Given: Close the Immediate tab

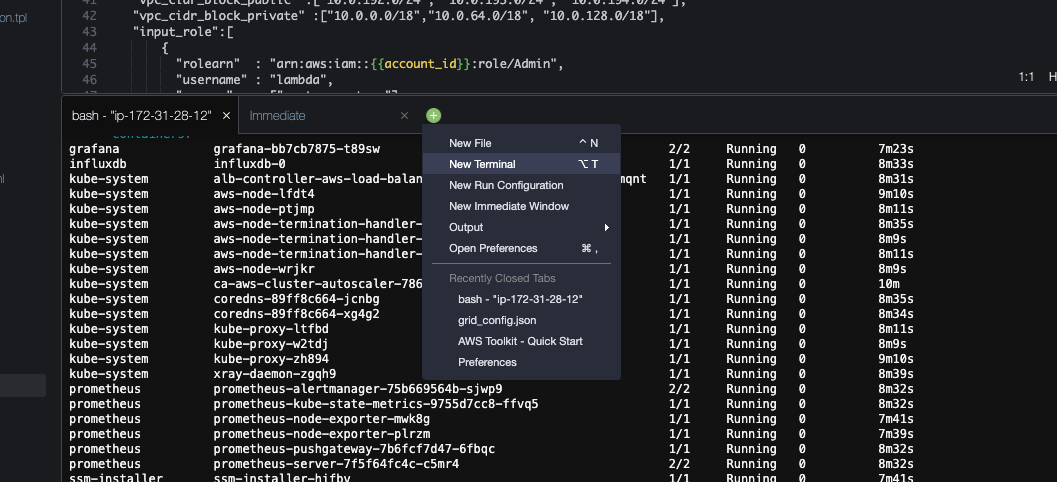Looking at the screenshot, I should point(404,116).
